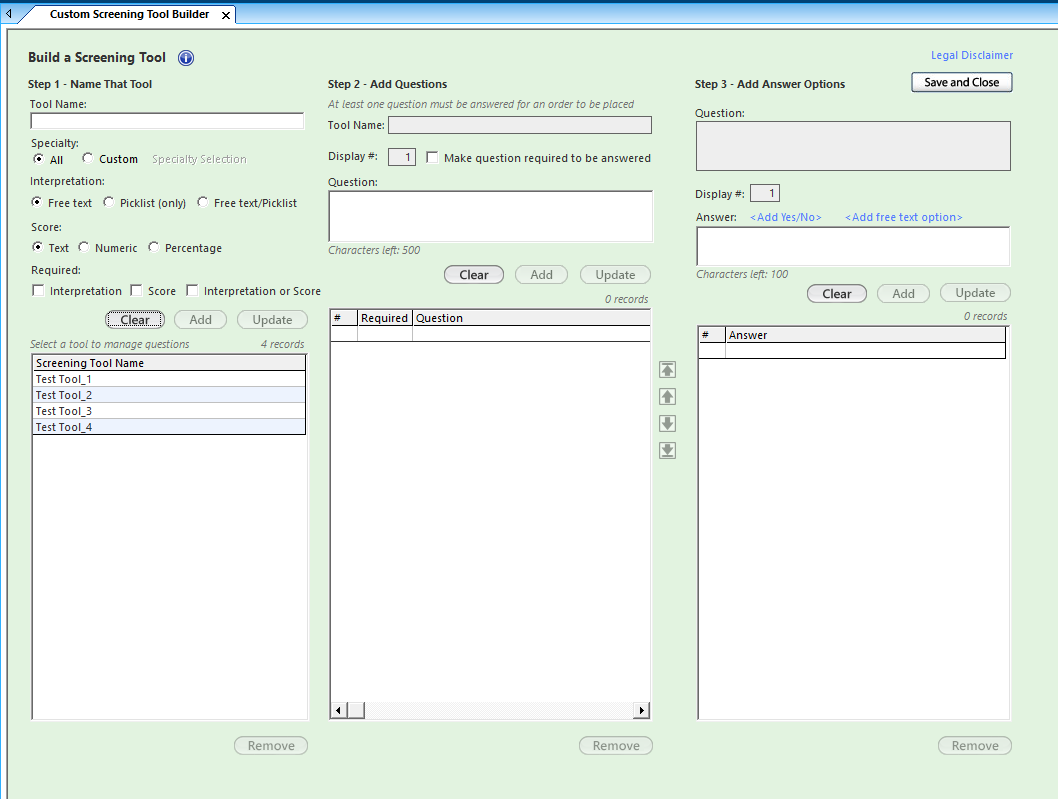The image size is (1058, 799).
Task: Click Update button in Step 1
Action: (x=273, y=320)
